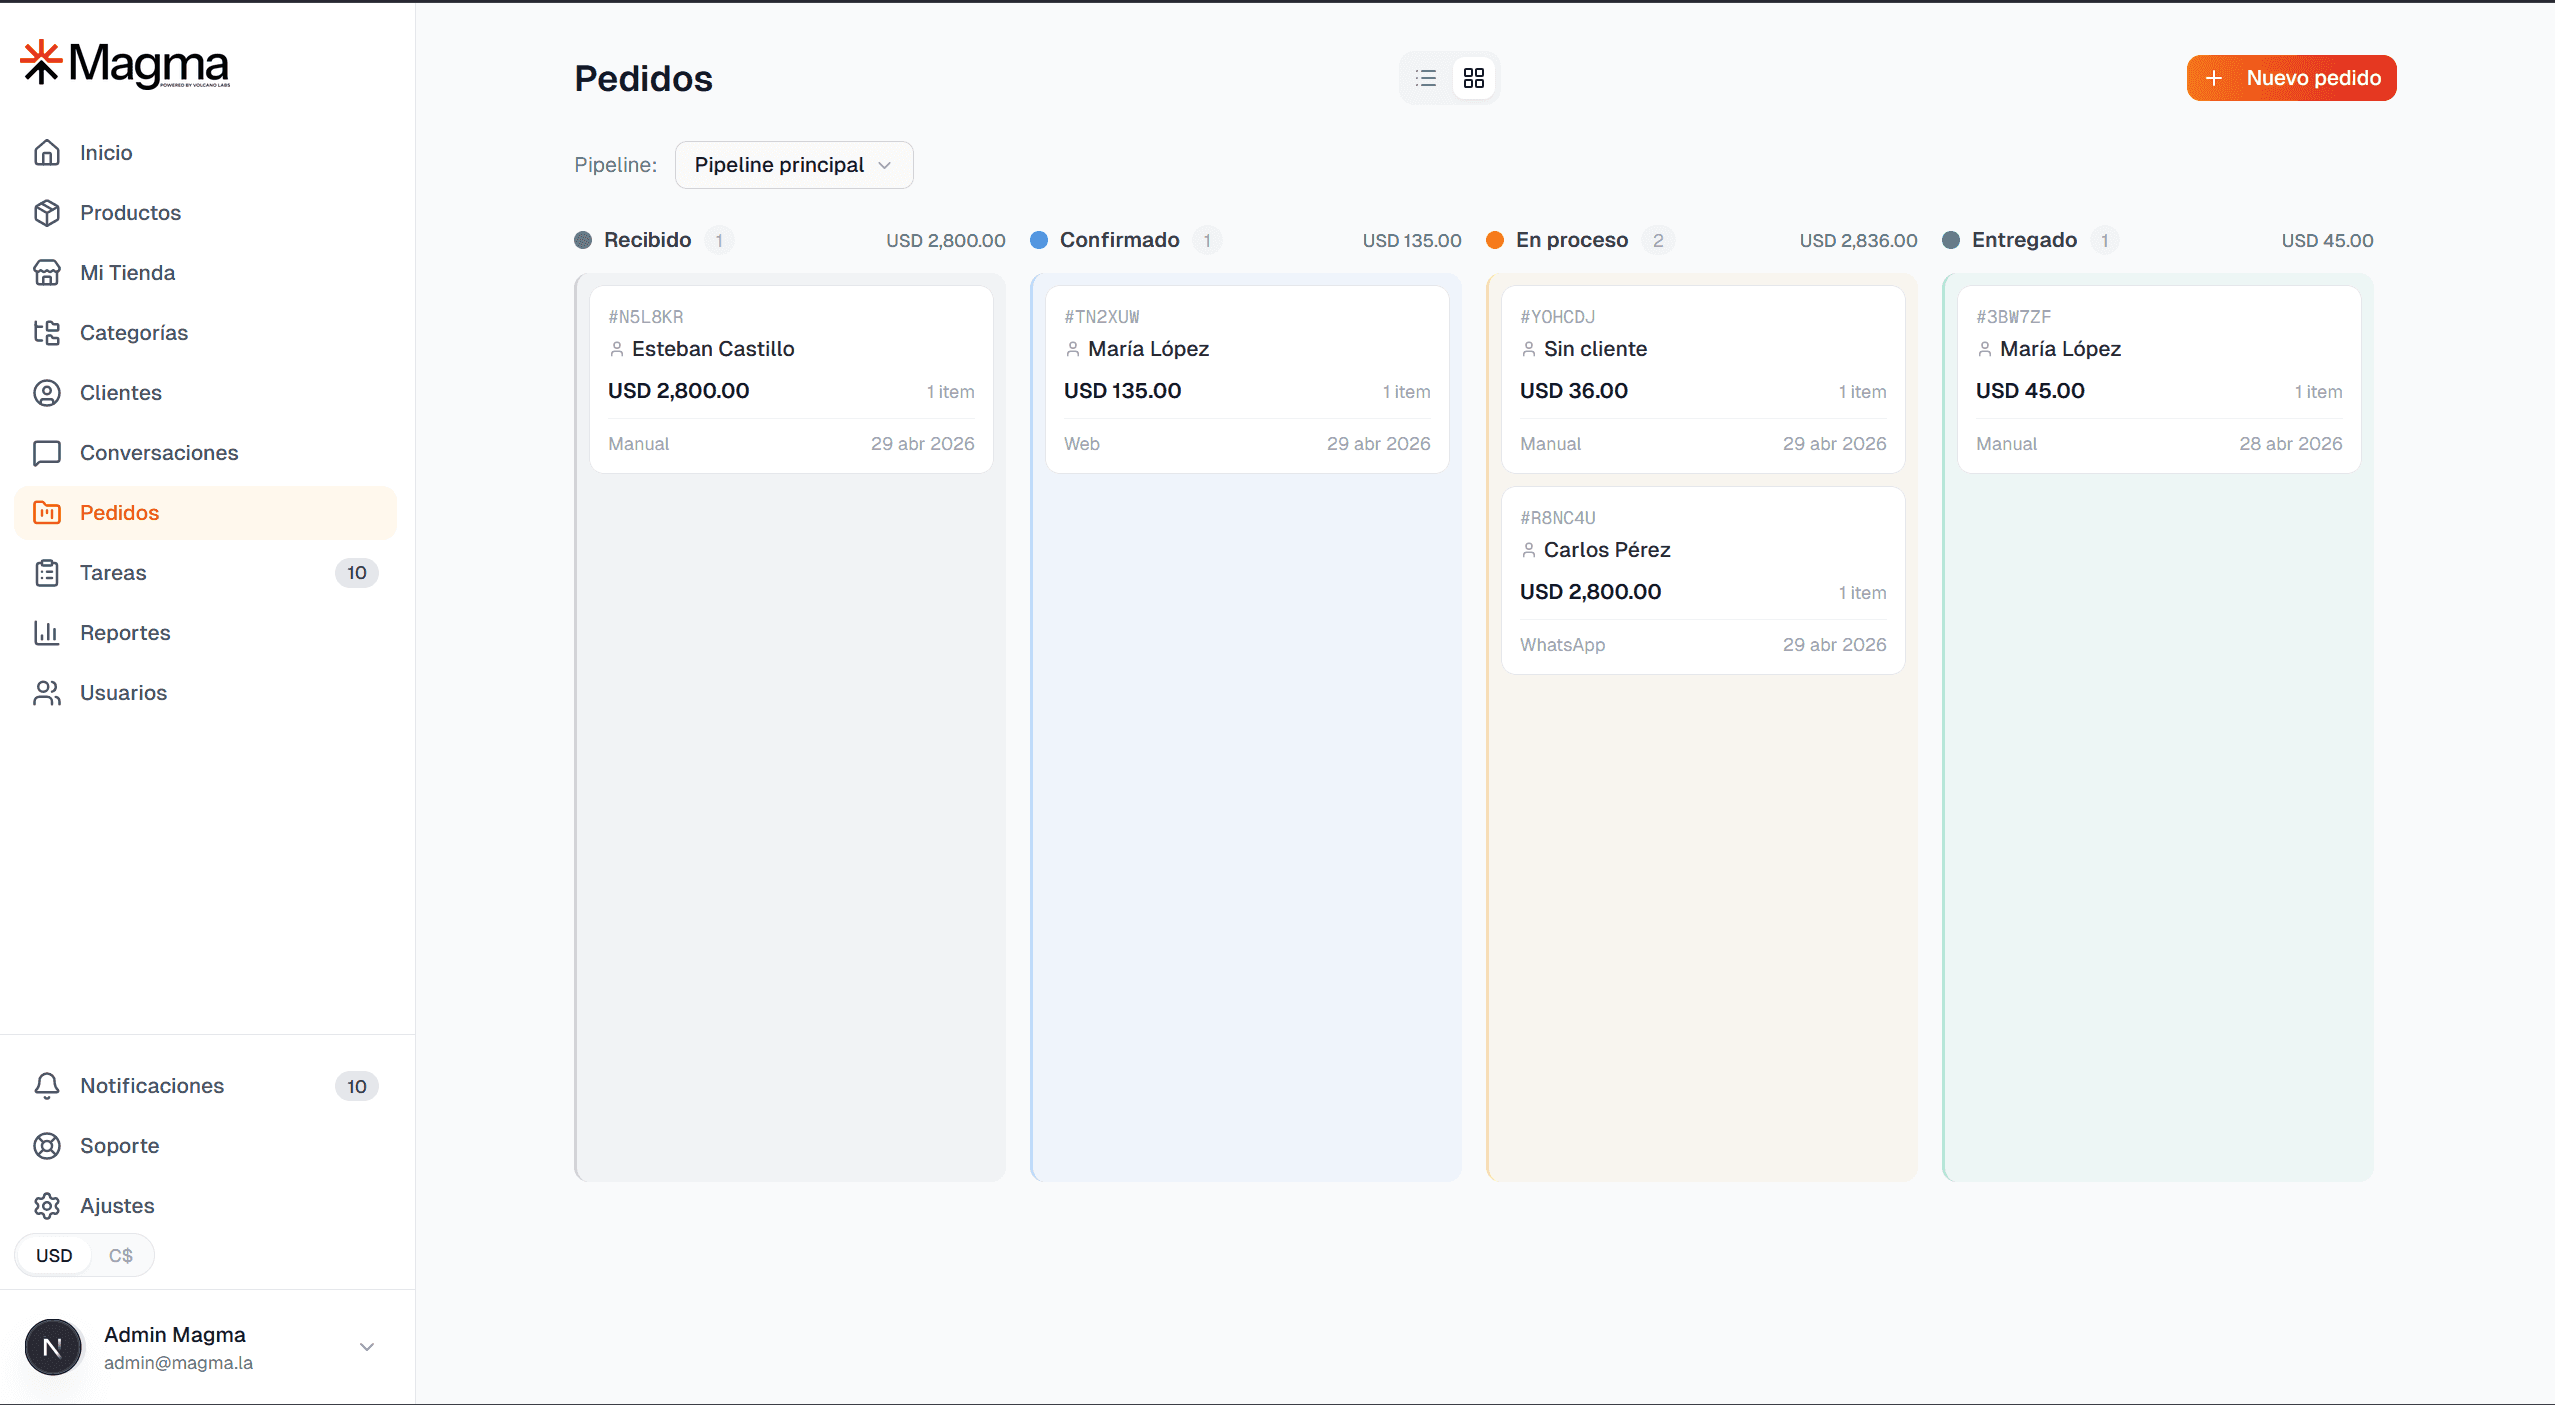
Task: Open Soporte help section
Action: (x=120, y=1146)
